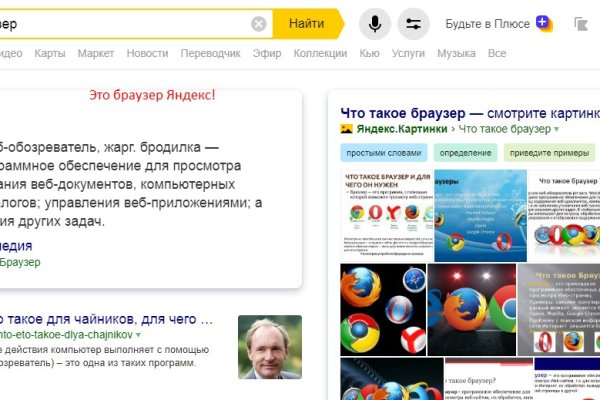The image size is (600, 400).
Task: Click the green Браузер breadcrumb link
Action: [20, 263]
